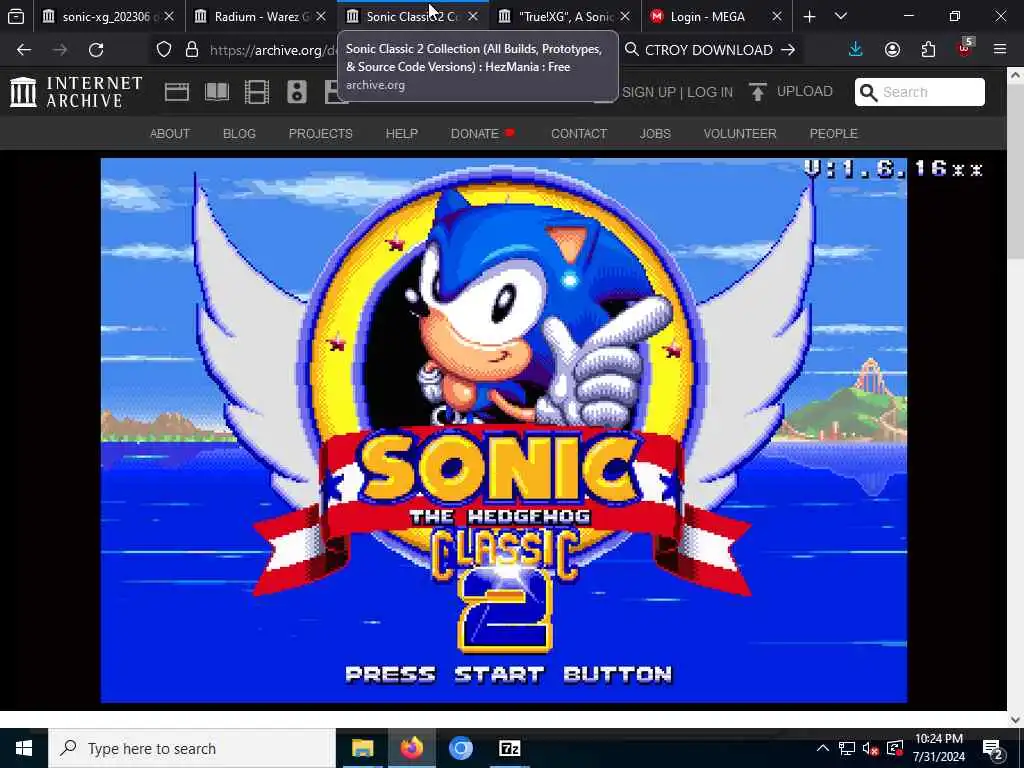Click the Sonic Classic 2 title screen image
Image resolution: width=1024 pixels, height=768 pixels.
(504, 430)
